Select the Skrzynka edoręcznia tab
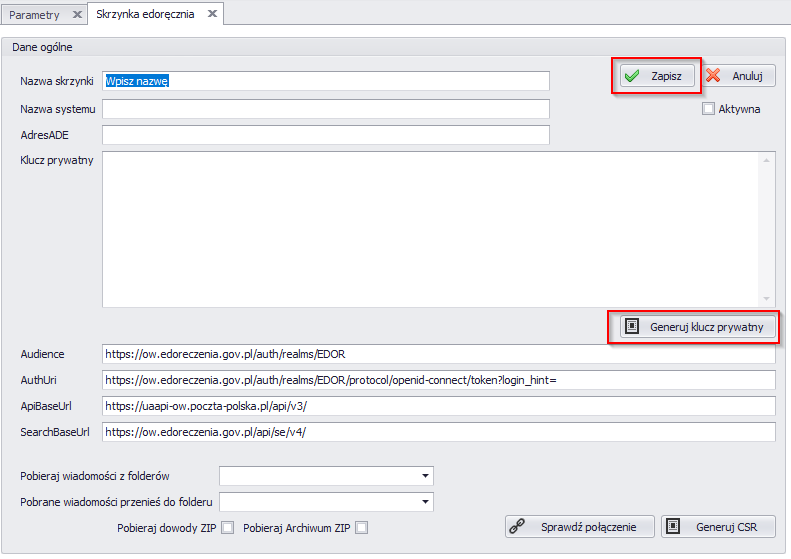This screenshot has width=791, height=559. click(145, 15)
